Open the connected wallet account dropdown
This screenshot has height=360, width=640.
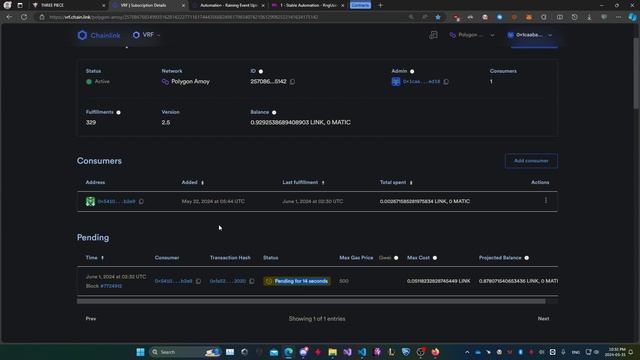pyautogui.click(x=530, y=35)
